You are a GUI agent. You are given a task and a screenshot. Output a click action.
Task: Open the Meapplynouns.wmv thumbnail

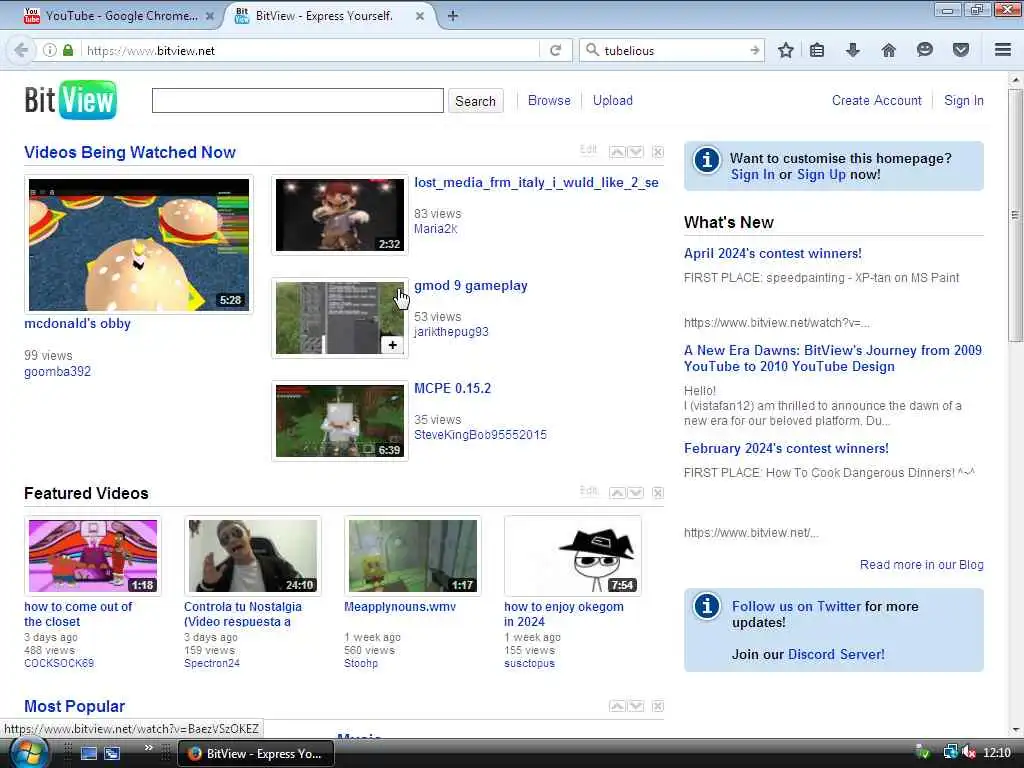[413, 556]
